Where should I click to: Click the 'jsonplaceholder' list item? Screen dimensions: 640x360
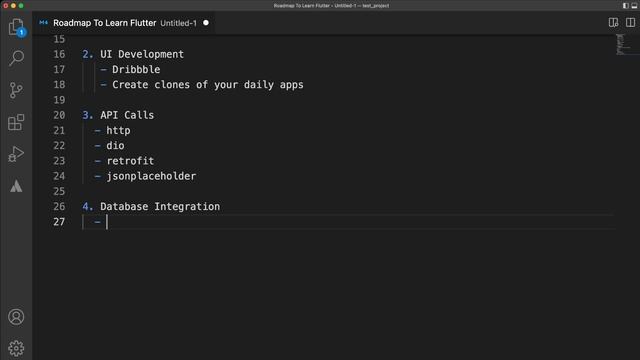point(151,176)
